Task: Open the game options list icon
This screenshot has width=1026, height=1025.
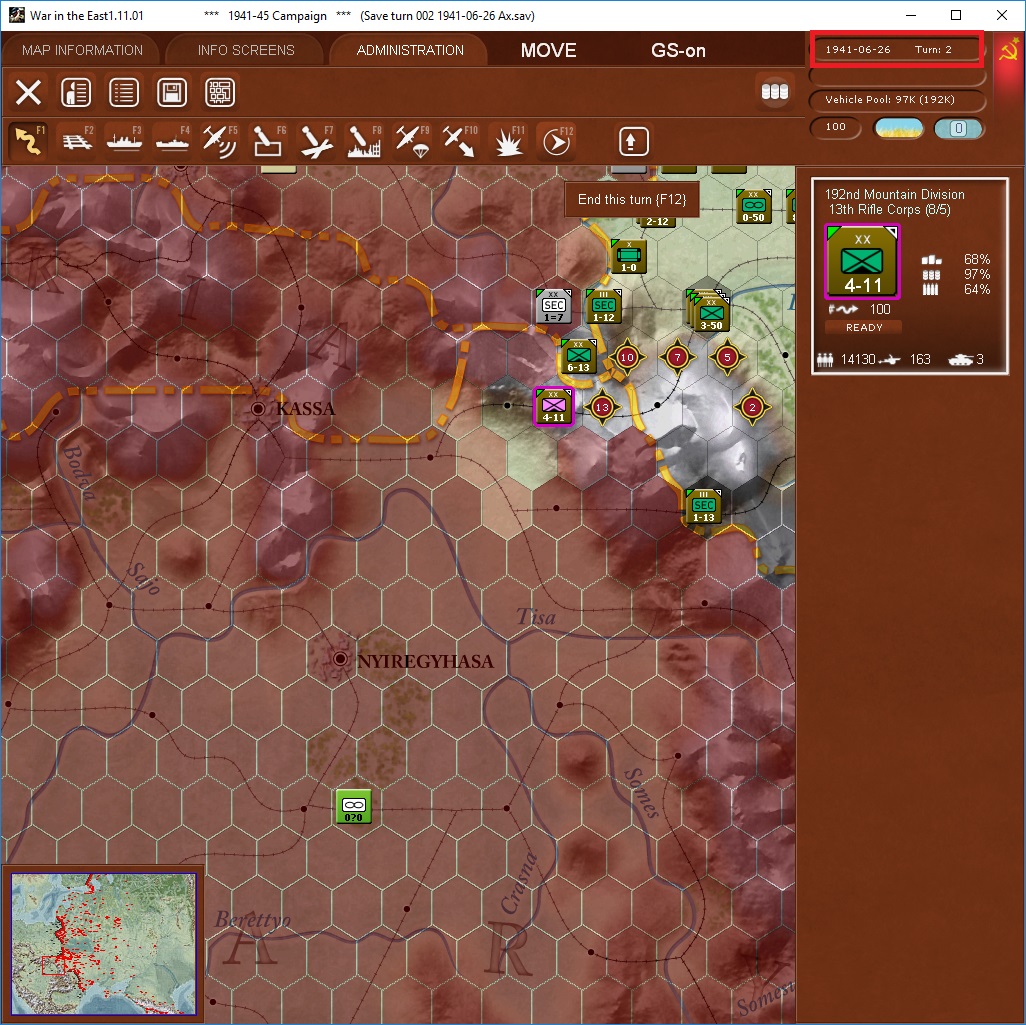Action: tap(124, 92)
